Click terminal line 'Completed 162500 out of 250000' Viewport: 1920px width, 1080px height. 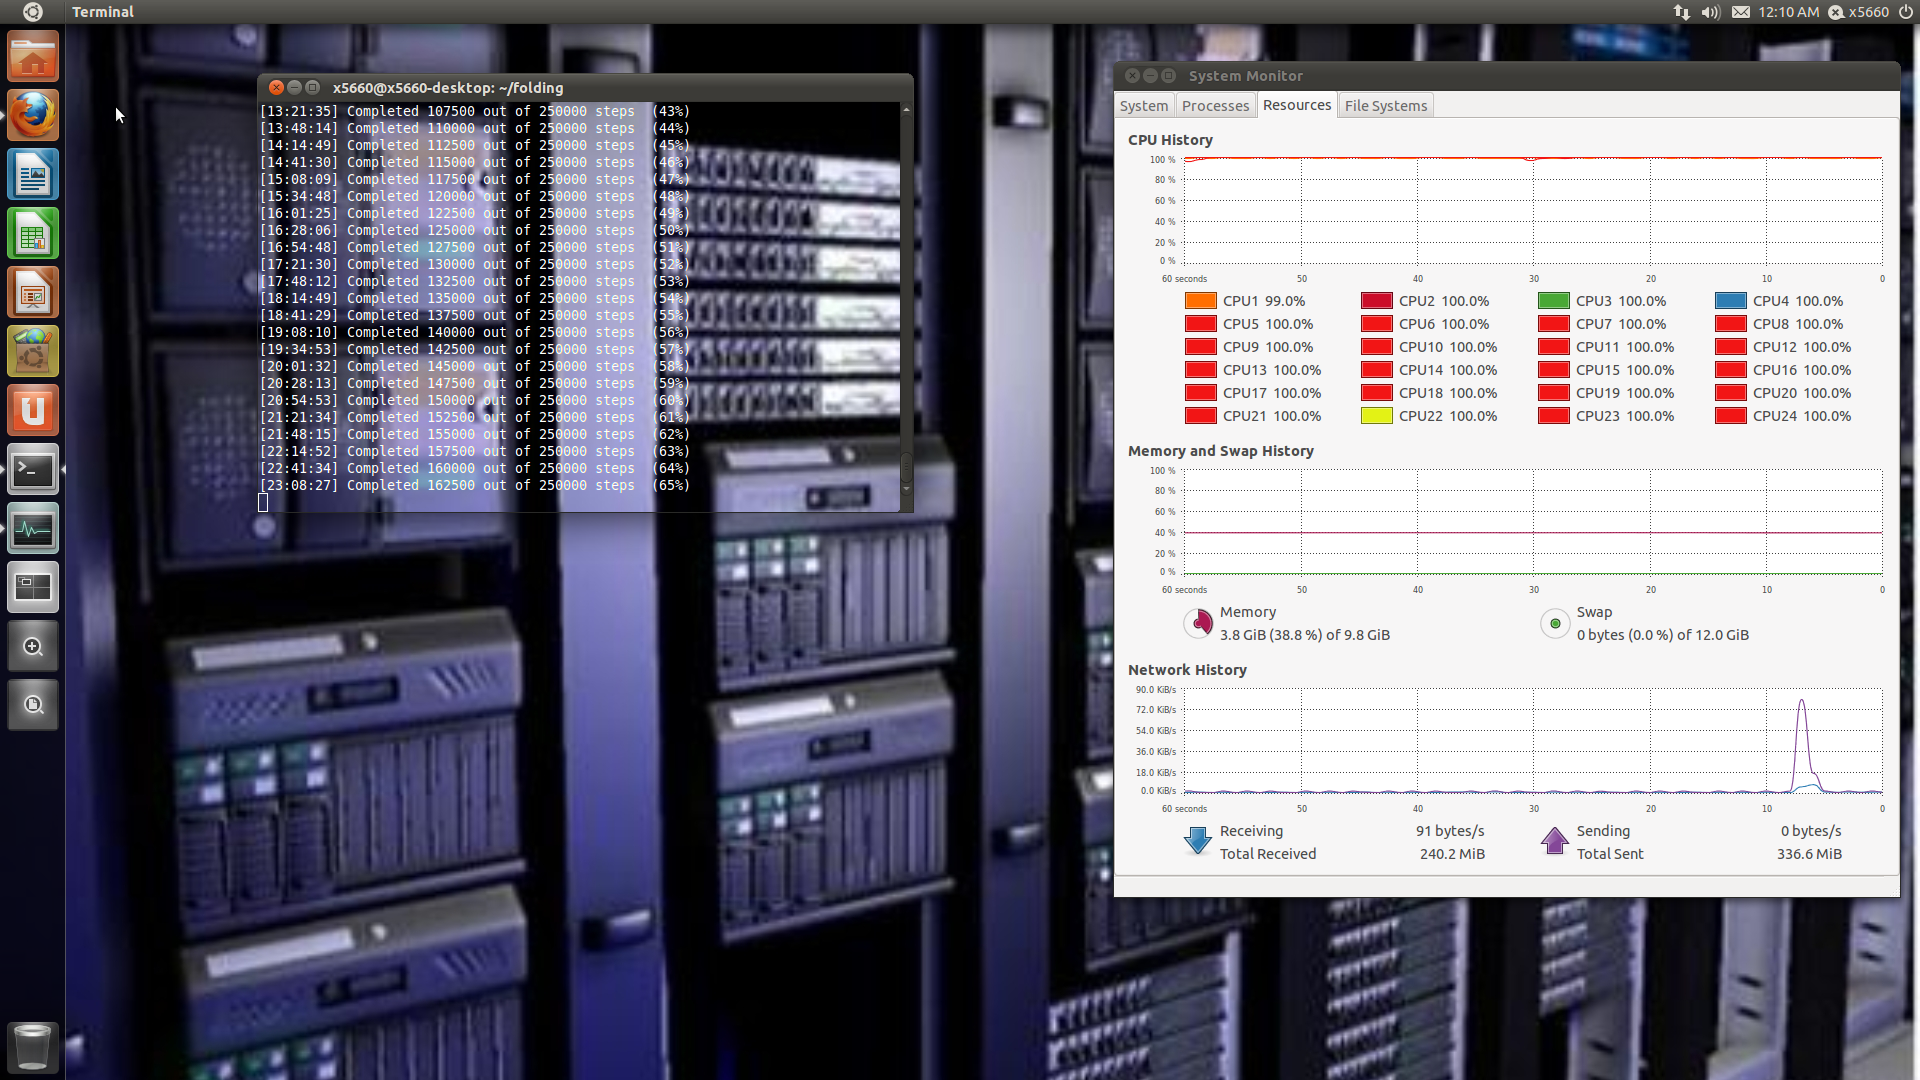pyautogui.click(x=475, y=486)
